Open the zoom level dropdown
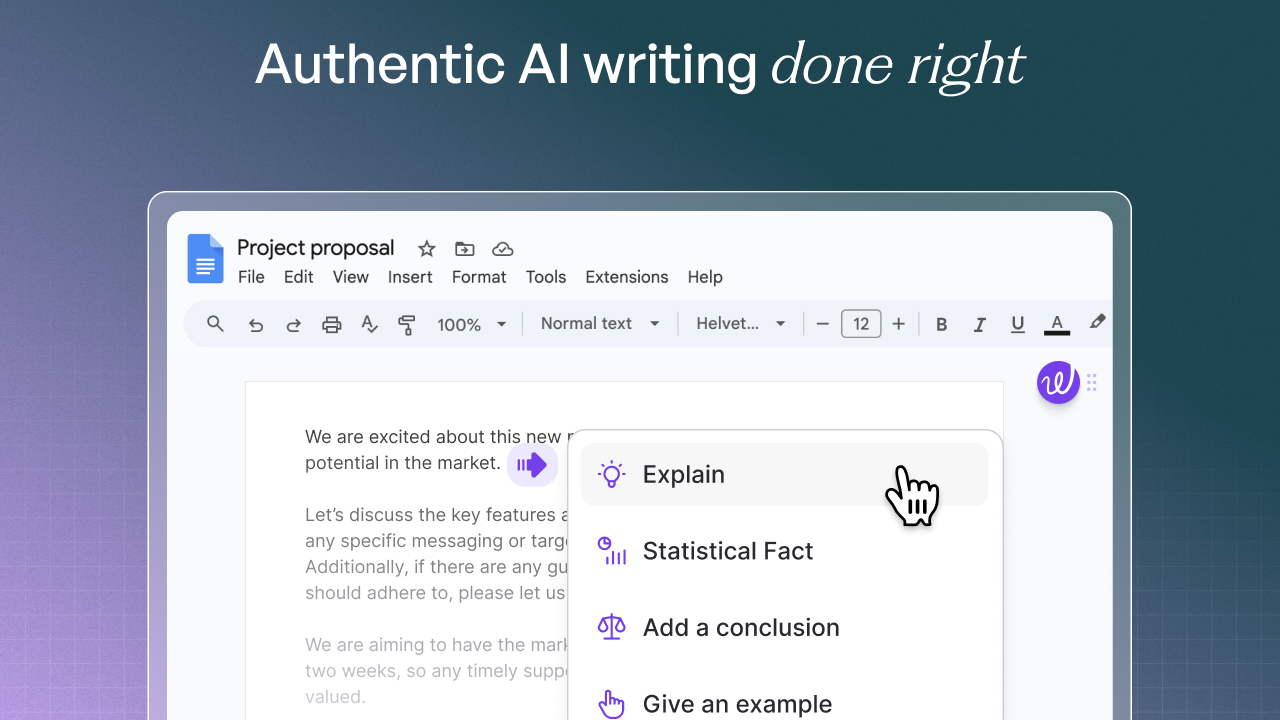1280x720 pixels. pyautogui.click(x=470, y=323)
